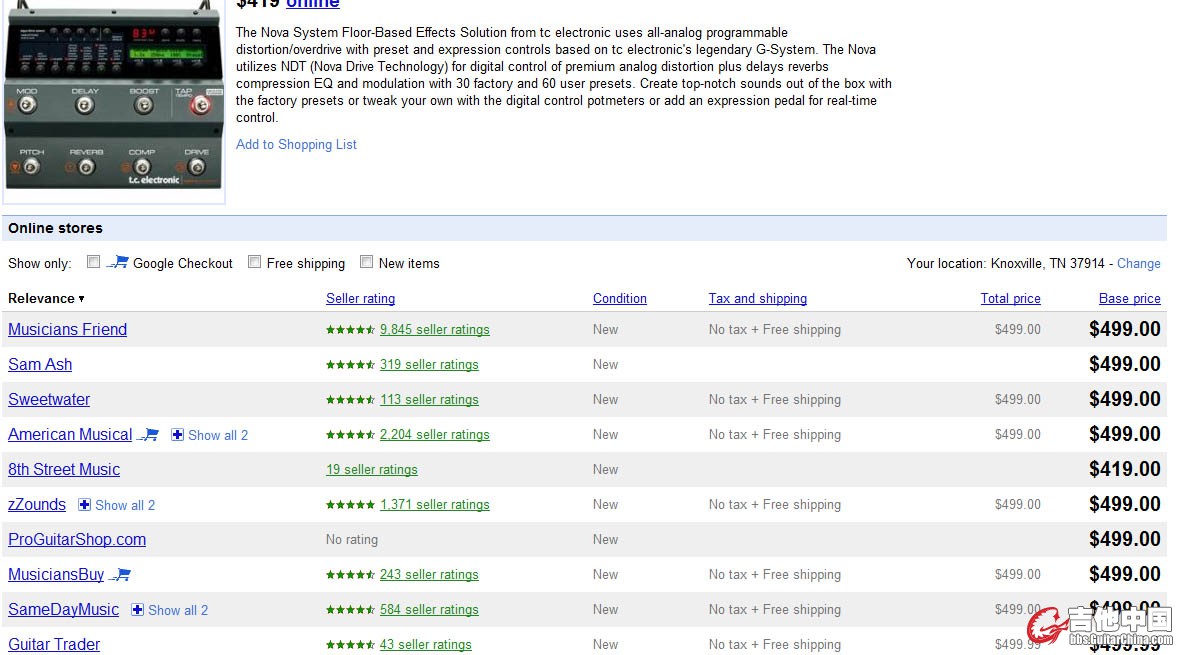Check the New items checkbox
This screenshot has height=655, width=1180.
(366, 262)
